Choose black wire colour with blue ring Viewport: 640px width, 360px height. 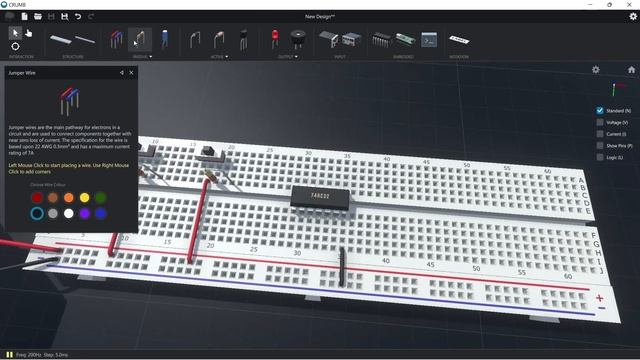point(37,213)
